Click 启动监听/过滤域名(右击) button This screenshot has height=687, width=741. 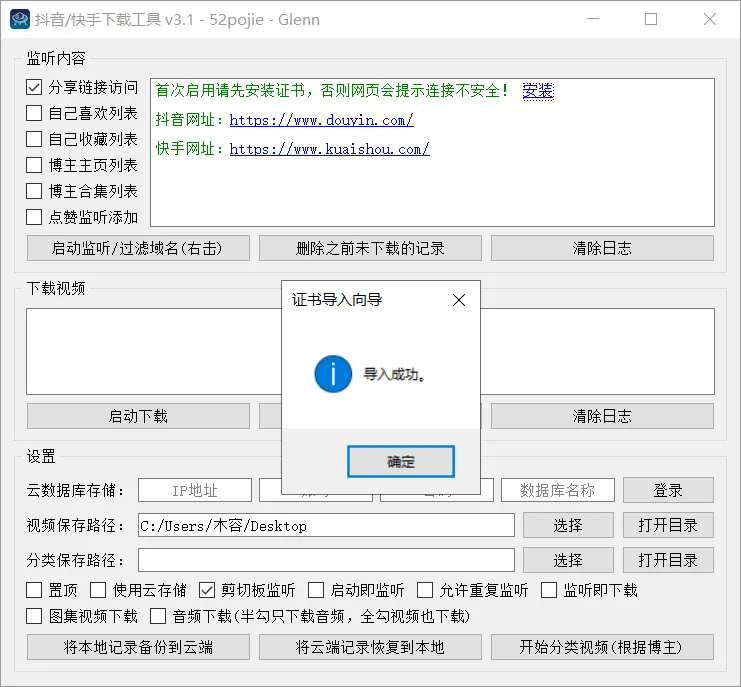coord(138,248)
